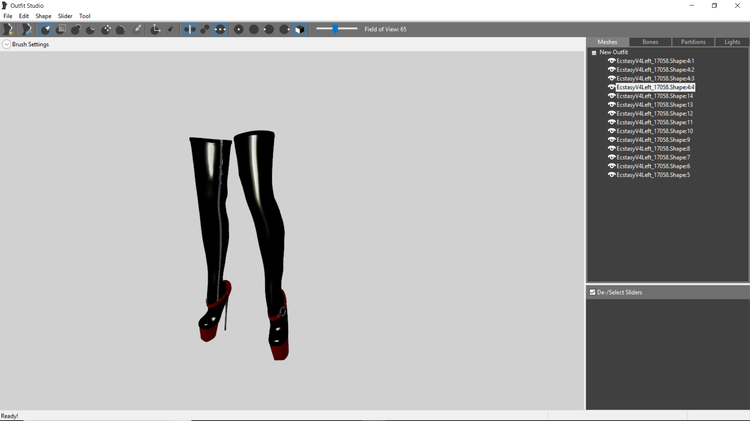
Task: Open the Edit menu
Action: [x=24, y=16]
